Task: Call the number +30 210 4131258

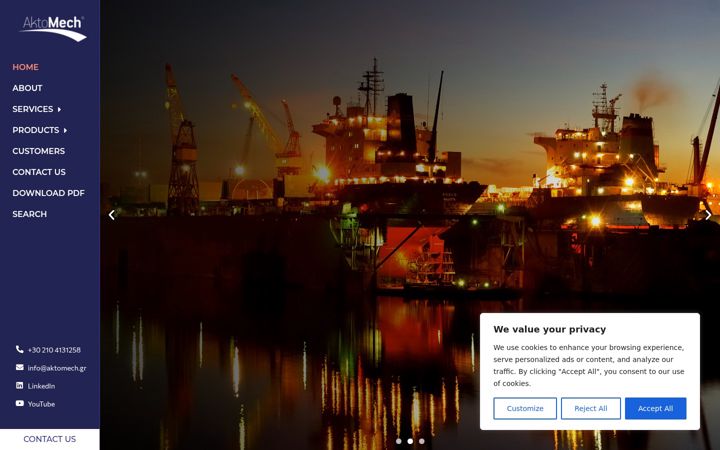Action: pyautogui.click(x=54, y=350)
